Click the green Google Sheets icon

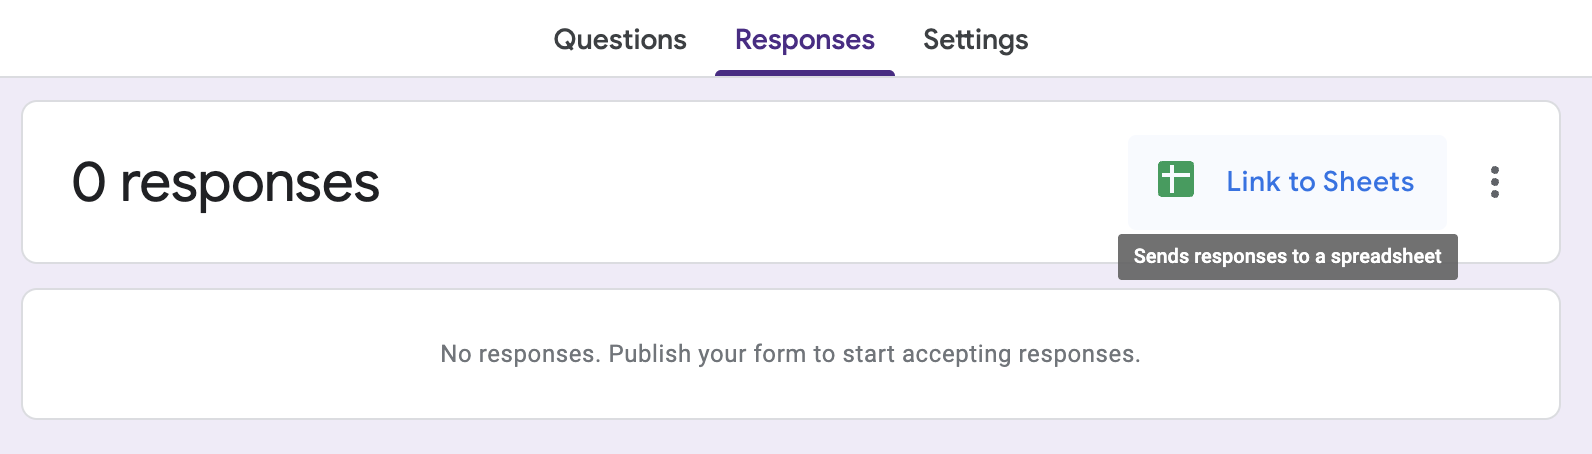[1175, 180]
